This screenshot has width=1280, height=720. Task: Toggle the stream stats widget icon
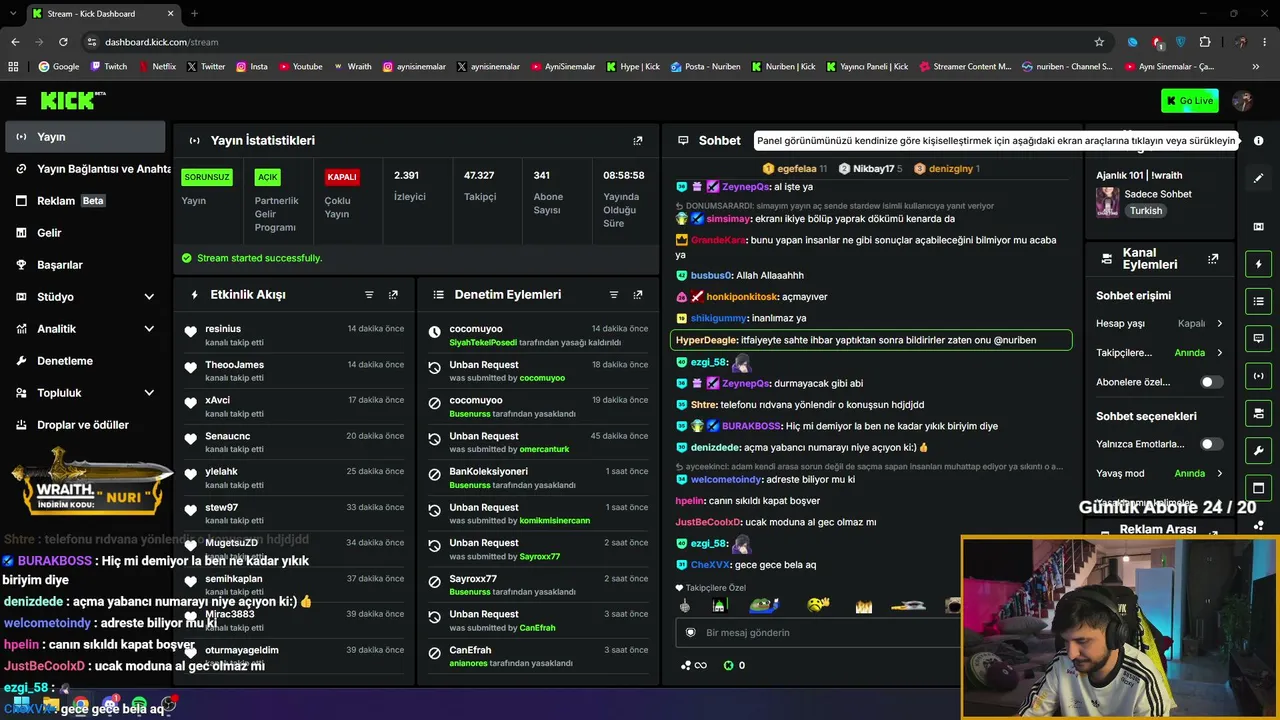point(1259,376)
